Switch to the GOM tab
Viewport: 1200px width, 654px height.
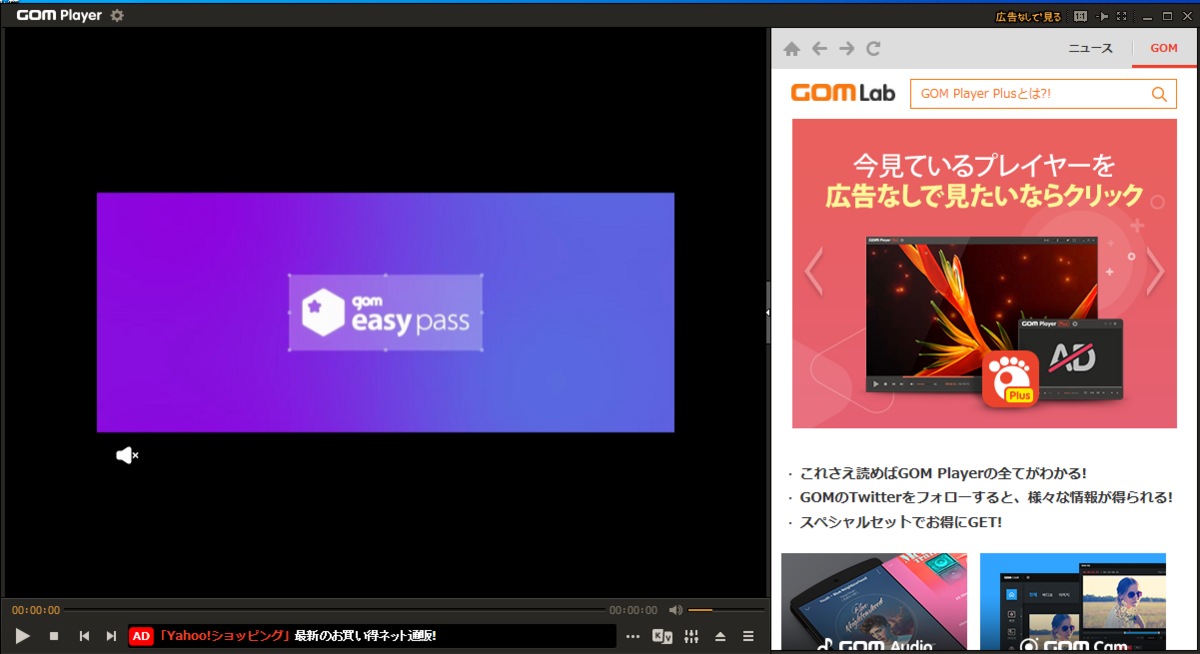(1164, 48)
